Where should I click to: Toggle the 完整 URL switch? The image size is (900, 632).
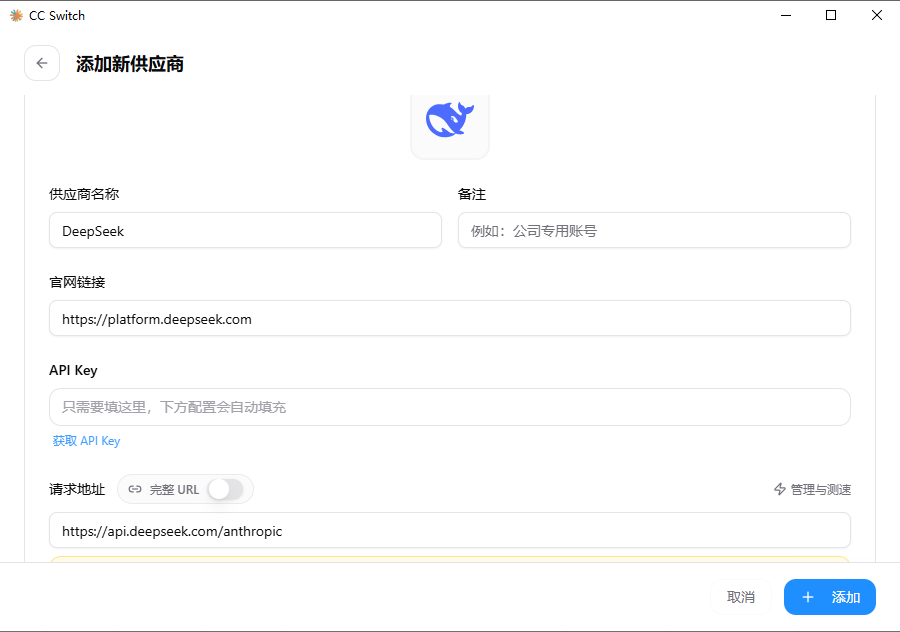coord(226,489)
